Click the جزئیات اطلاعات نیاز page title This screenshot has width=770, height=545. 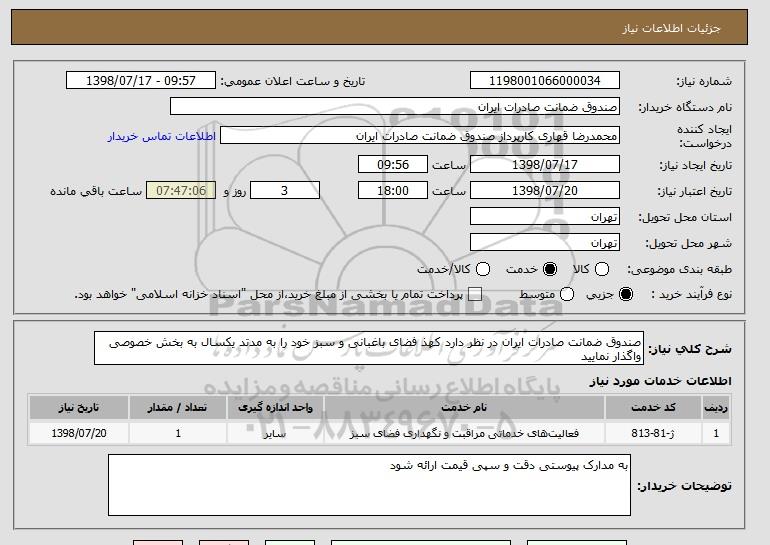coord(671,28)
